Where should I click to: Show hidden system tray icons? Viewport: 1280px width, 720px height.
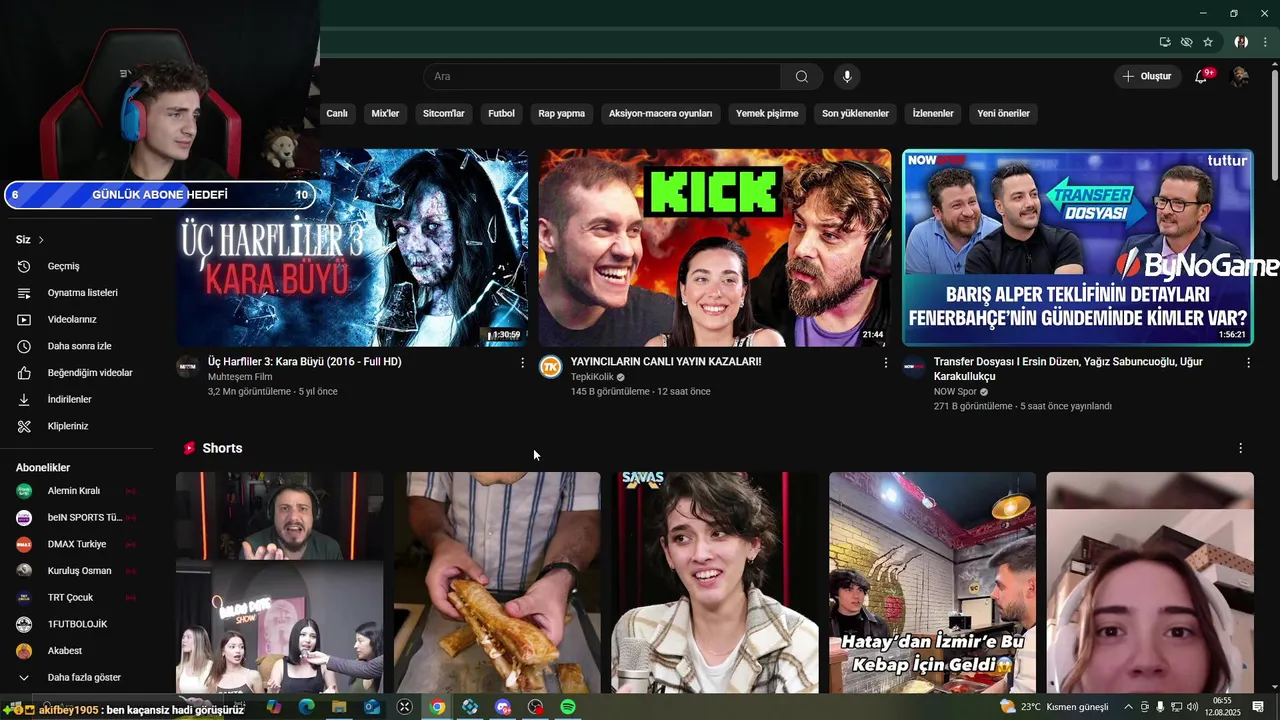pyautogui.click(x=1128, y=707)
